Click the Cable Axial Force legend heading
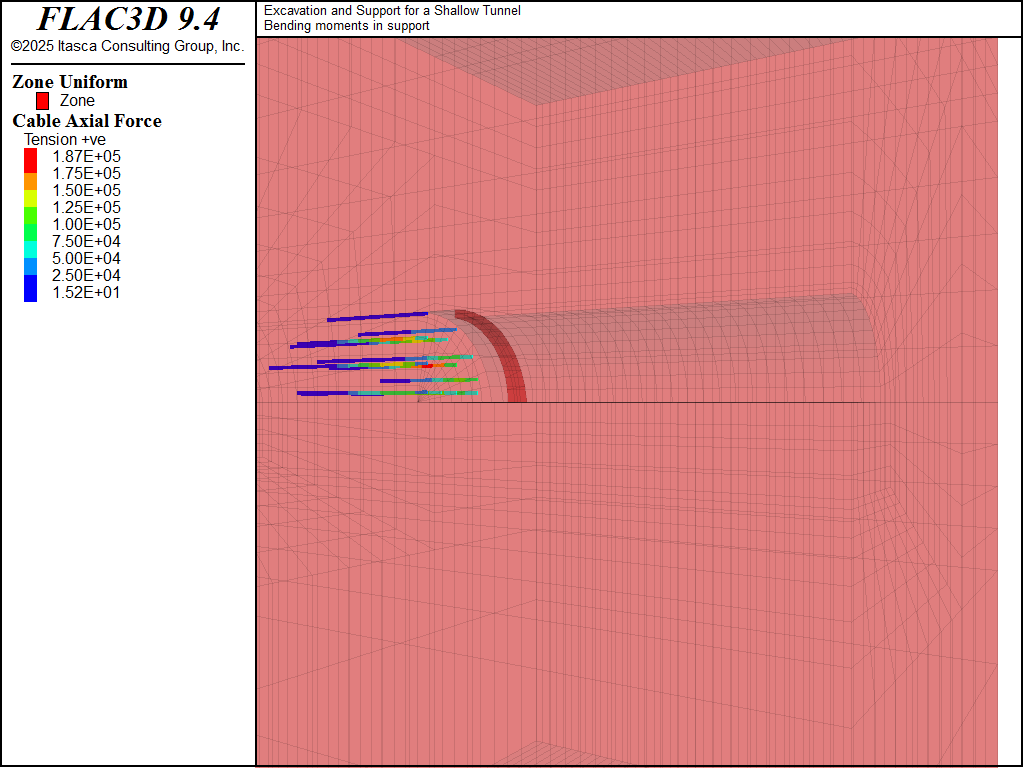The height and width of the screenshot is (768, 1024). click(x=87, y=121)
